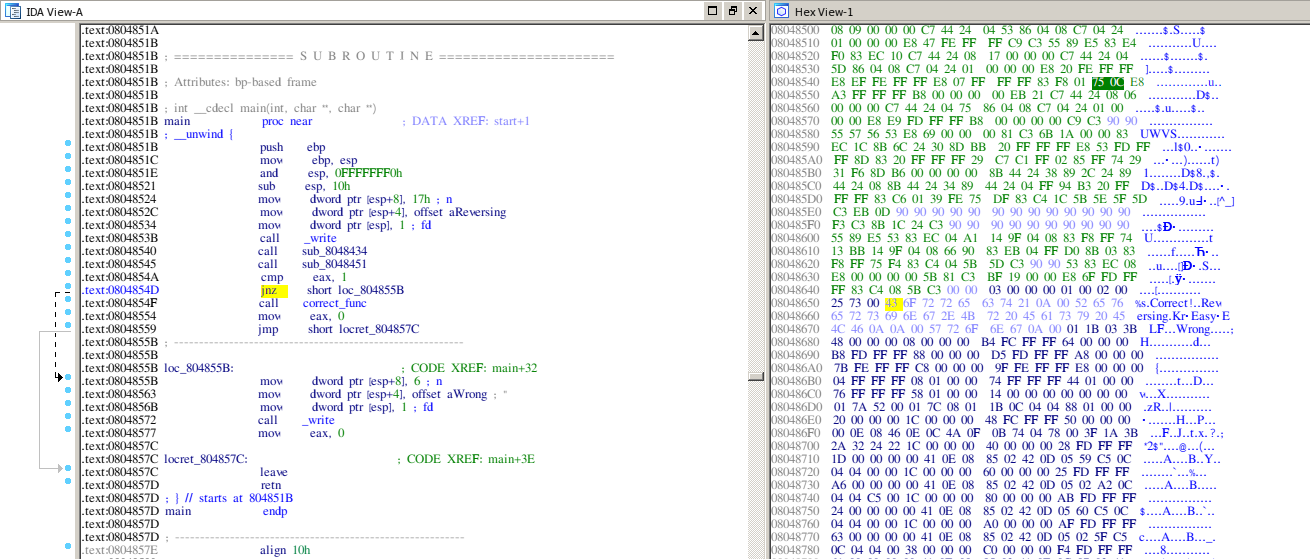Click the green highlighted 75 0C bytes in Hex View
1310x559 pixels.
point(1110,82)
